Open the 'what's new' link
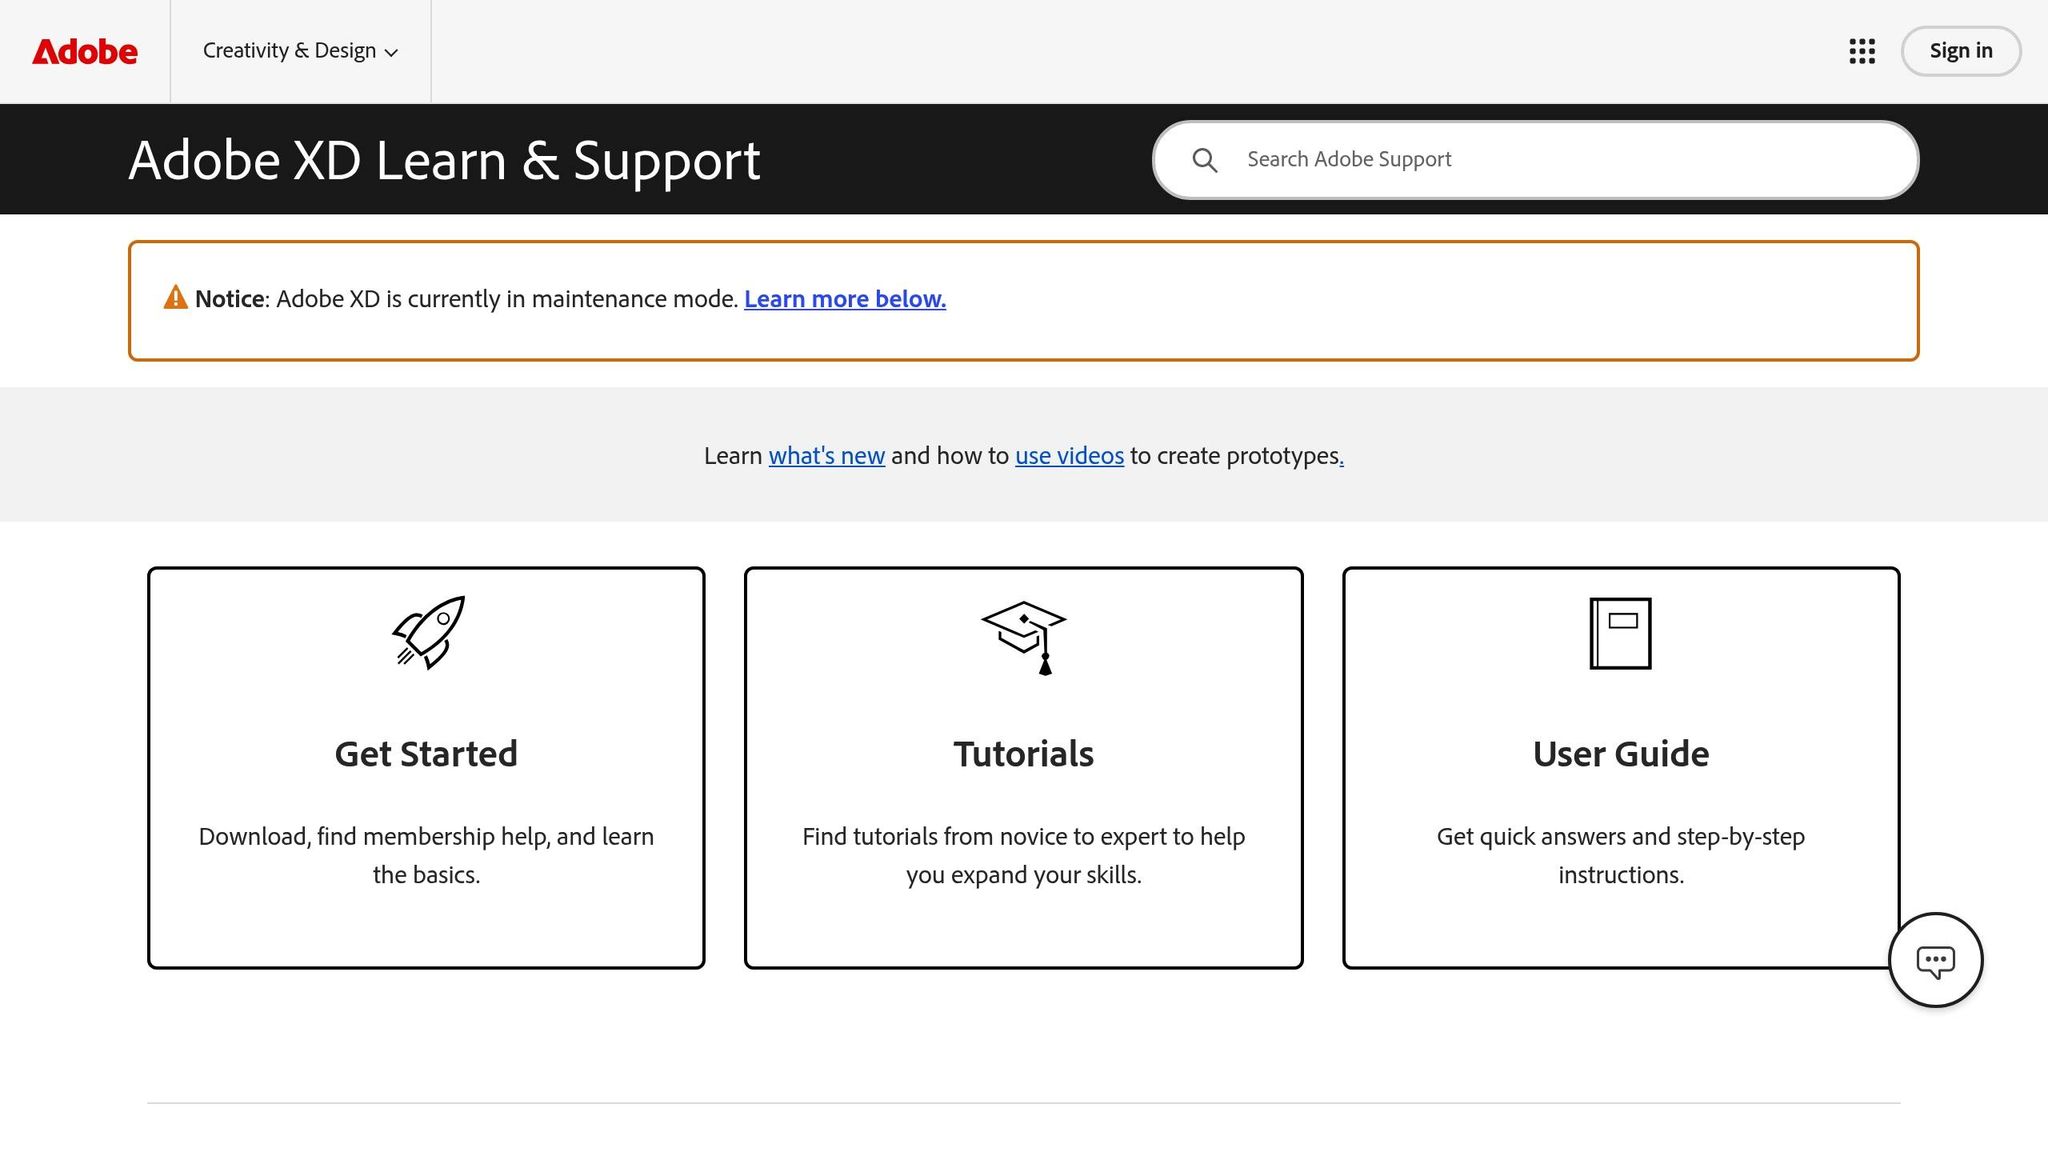This screenshot has width=2048, height=1152. click(x=826, y=456)
